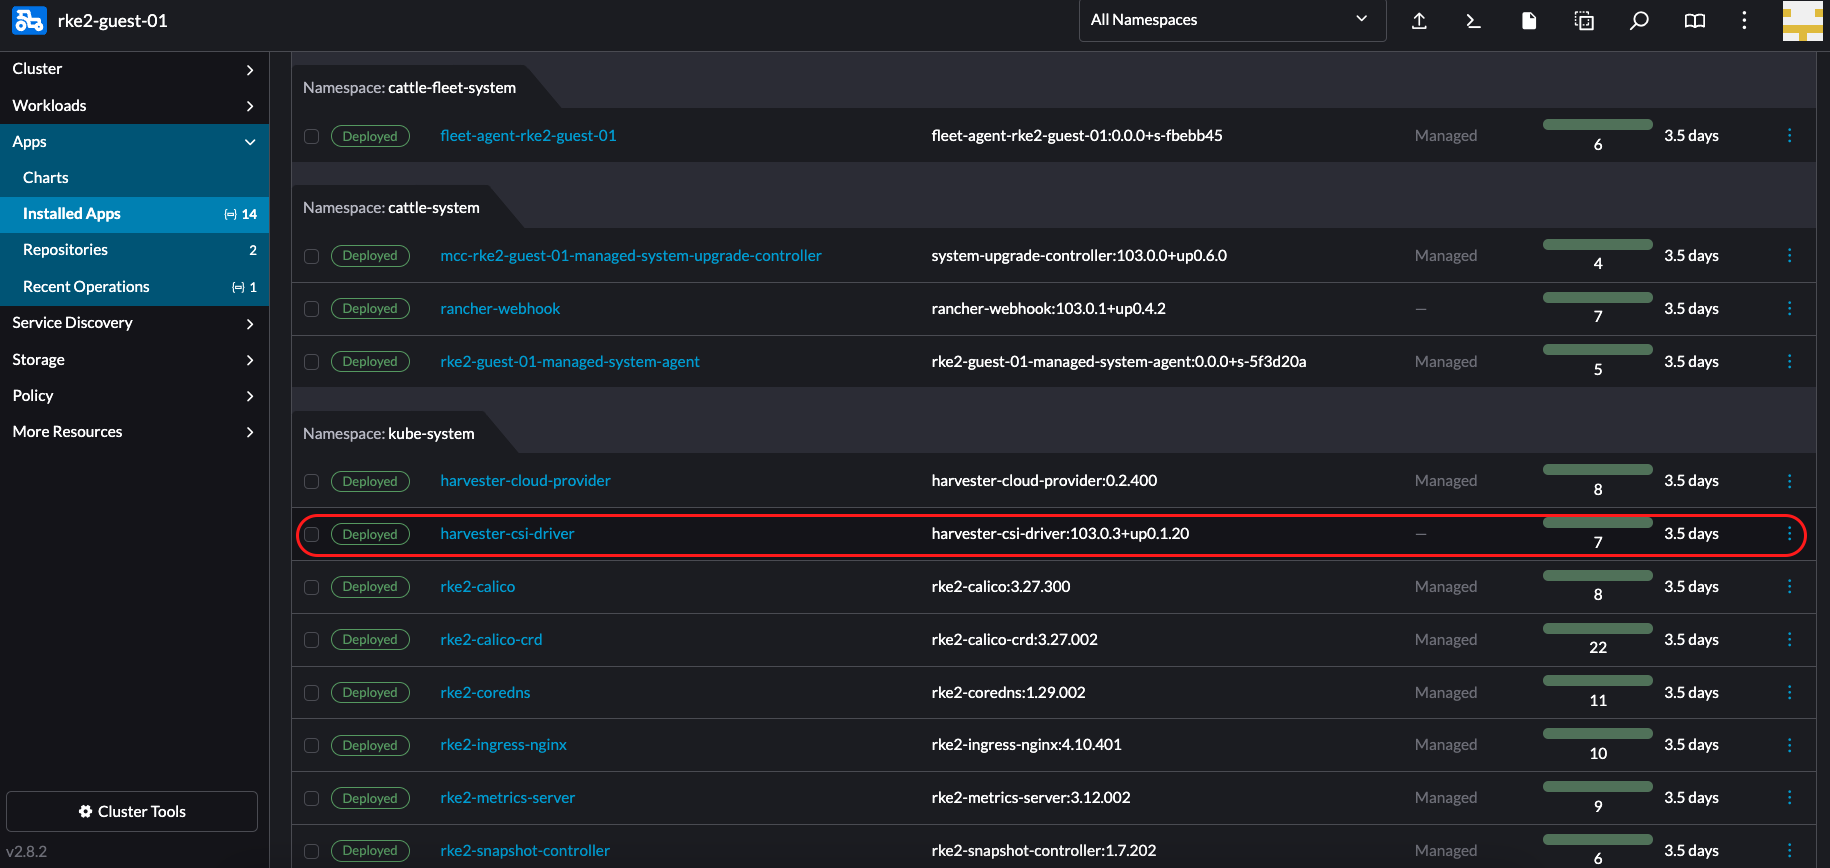Screen dimensions: 1830x868
Task: Click the v2.8.2 version label
Action: point(27,852)
